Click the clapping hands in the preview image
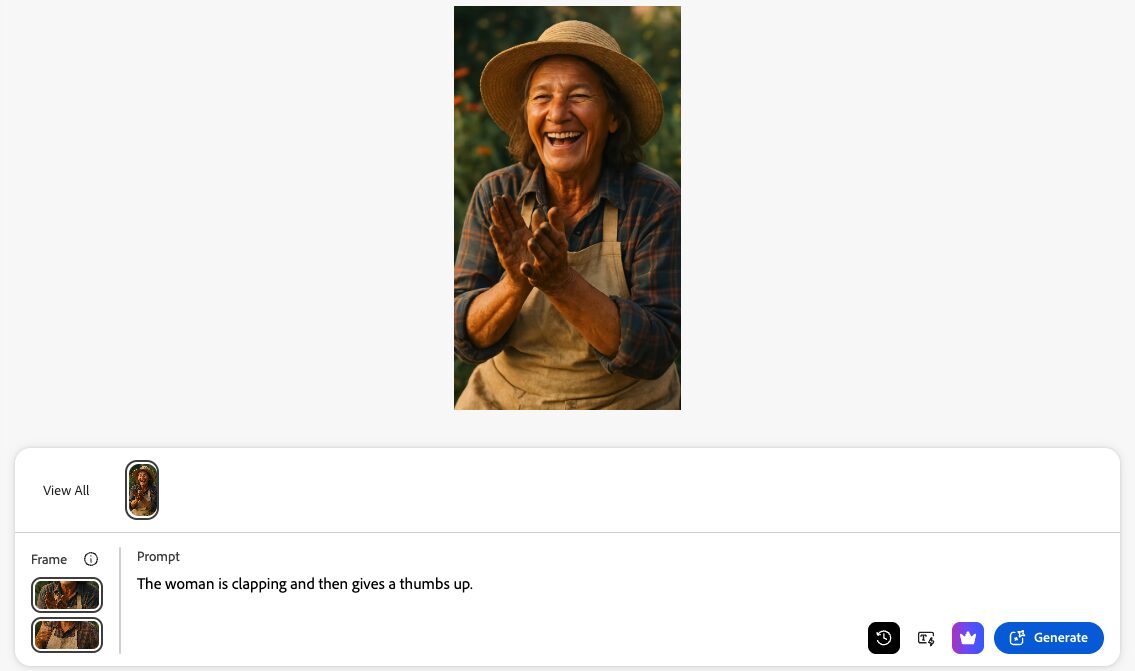Screen dimensions: 1135x671 click(x=528, y=244)
